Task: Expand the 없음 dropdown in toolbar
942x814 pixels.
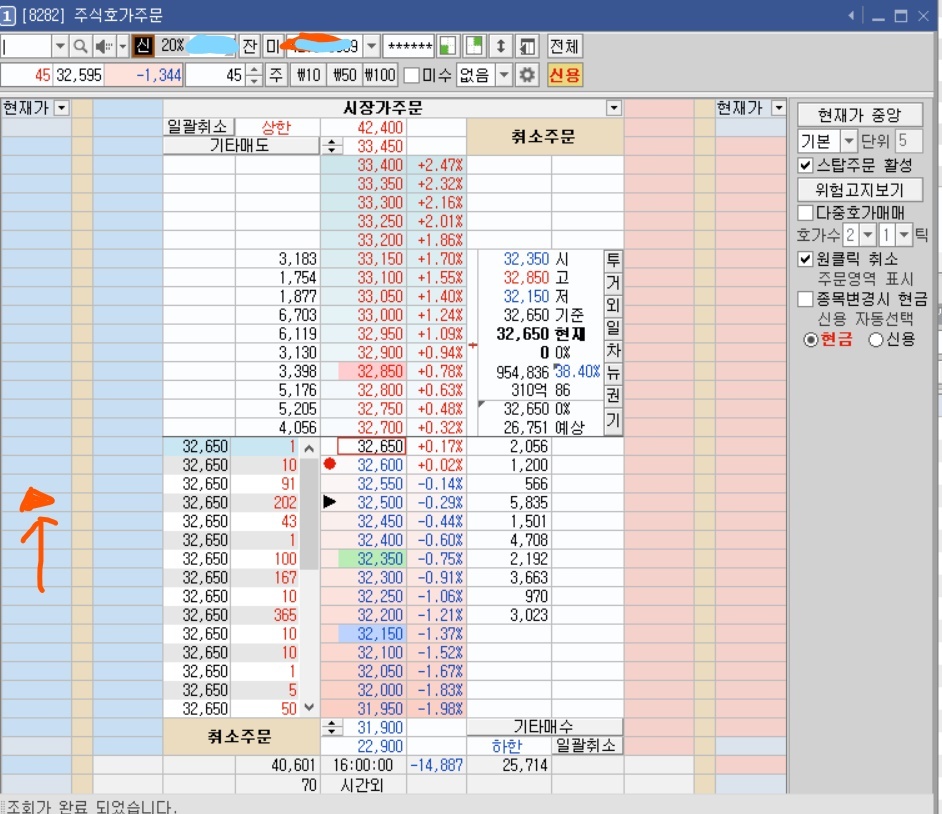Action: pyautogui.click(x=503, y=75)
